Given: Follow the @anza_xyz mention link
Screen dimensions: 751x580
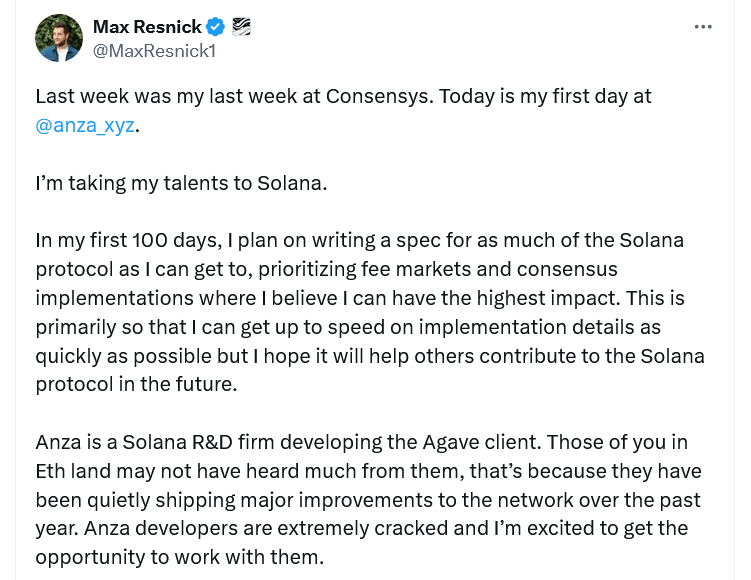Looking at the screenshot, I should (x=84, y=127).
